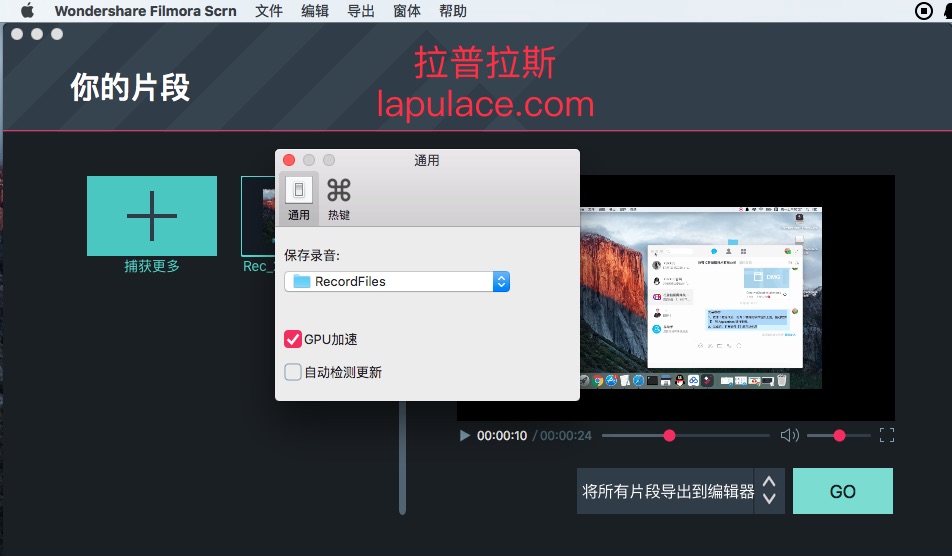Open the 文件 menu
Screen dimensions: 952x556
click(268, 11)
